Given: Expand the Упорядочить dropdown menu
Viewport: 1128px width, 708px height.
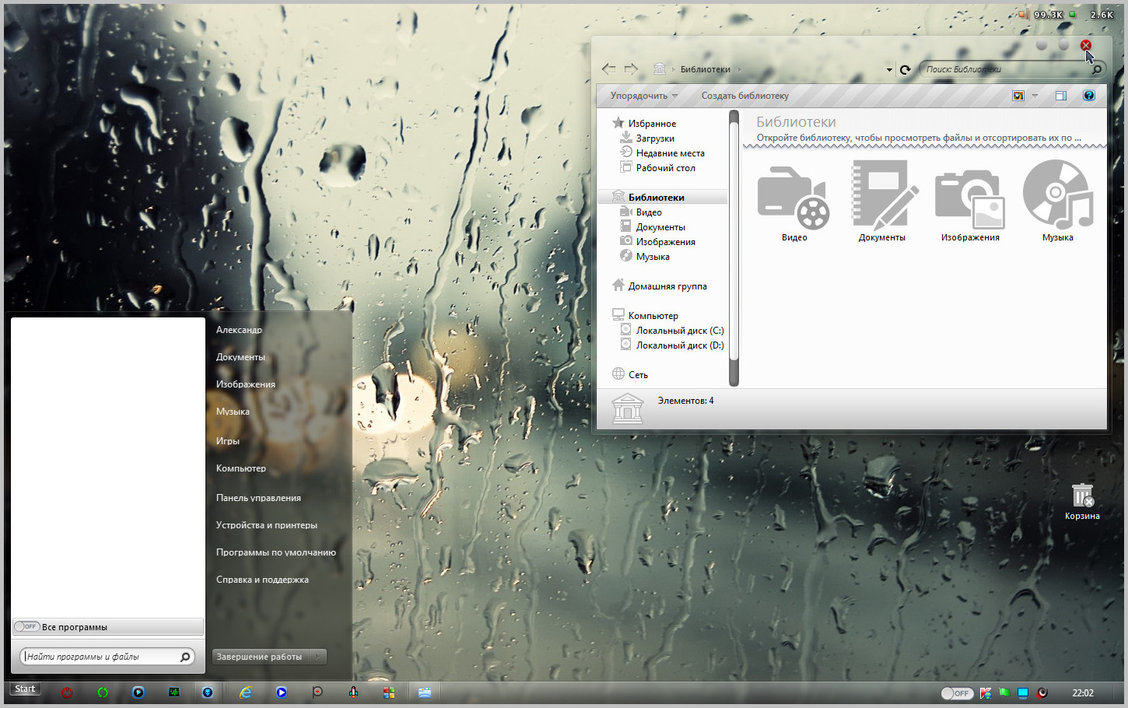Looking at the screenshot, I should (644, 96).
